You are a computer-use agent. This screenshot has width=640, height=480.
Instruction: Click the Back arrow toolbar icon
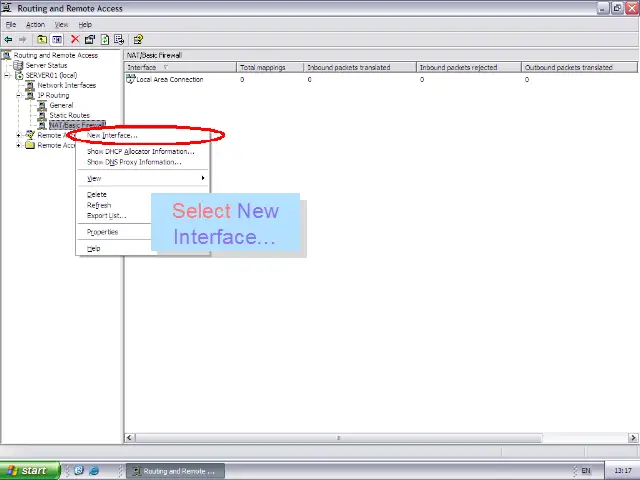(x=8, y=40)
